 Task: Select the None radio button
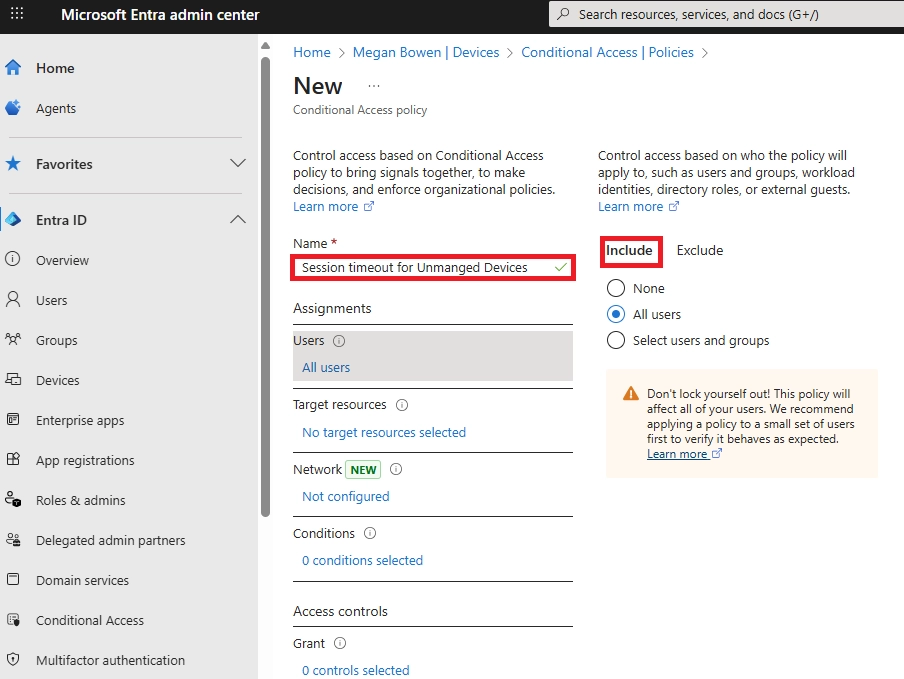click(x=616, y=288)
